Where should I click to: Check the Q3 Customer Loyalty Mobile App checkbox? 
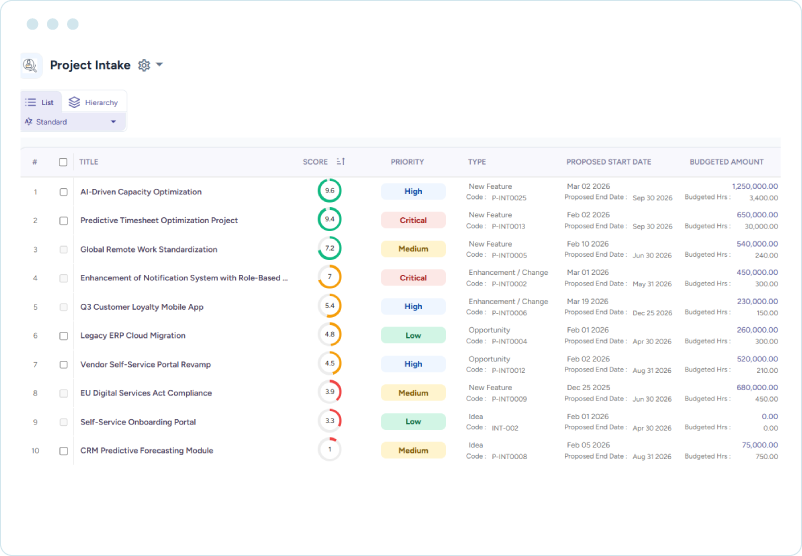[63, 307]
